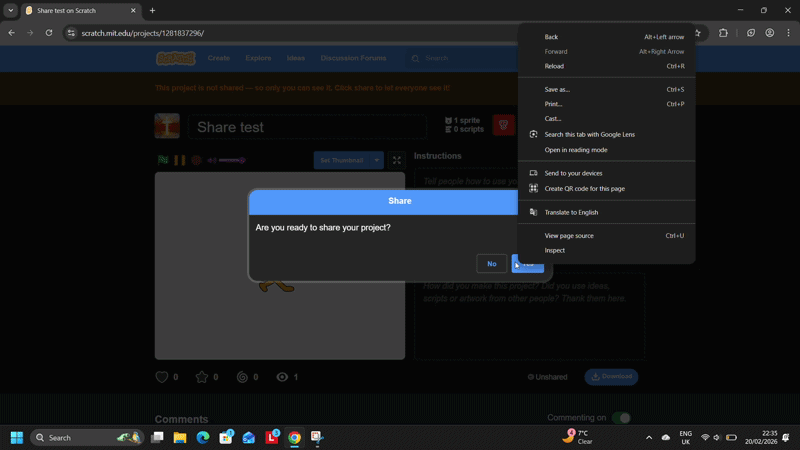800x450 pixels.
Task: Click the Scratch logo
Action: [x=176, y=58]
